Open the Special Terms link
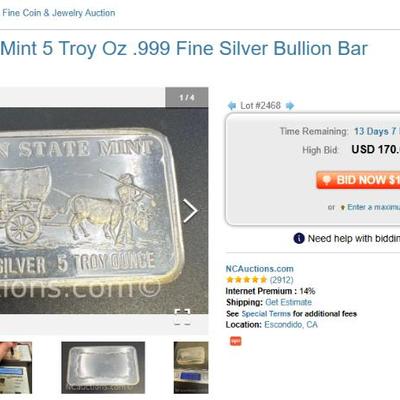 tap(266, 314)
